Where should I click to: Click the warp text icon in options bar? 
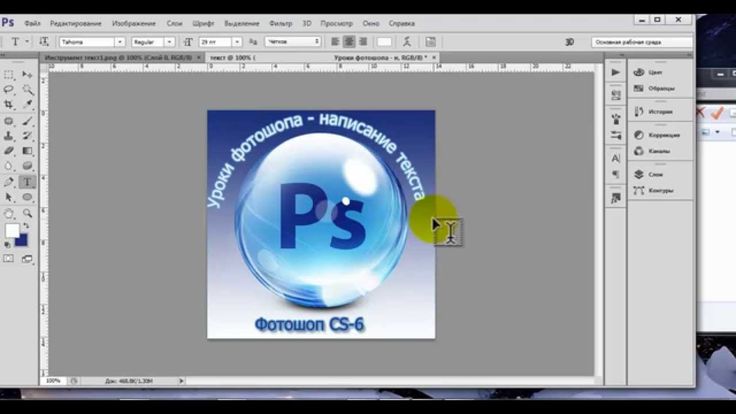click(407, 42)
